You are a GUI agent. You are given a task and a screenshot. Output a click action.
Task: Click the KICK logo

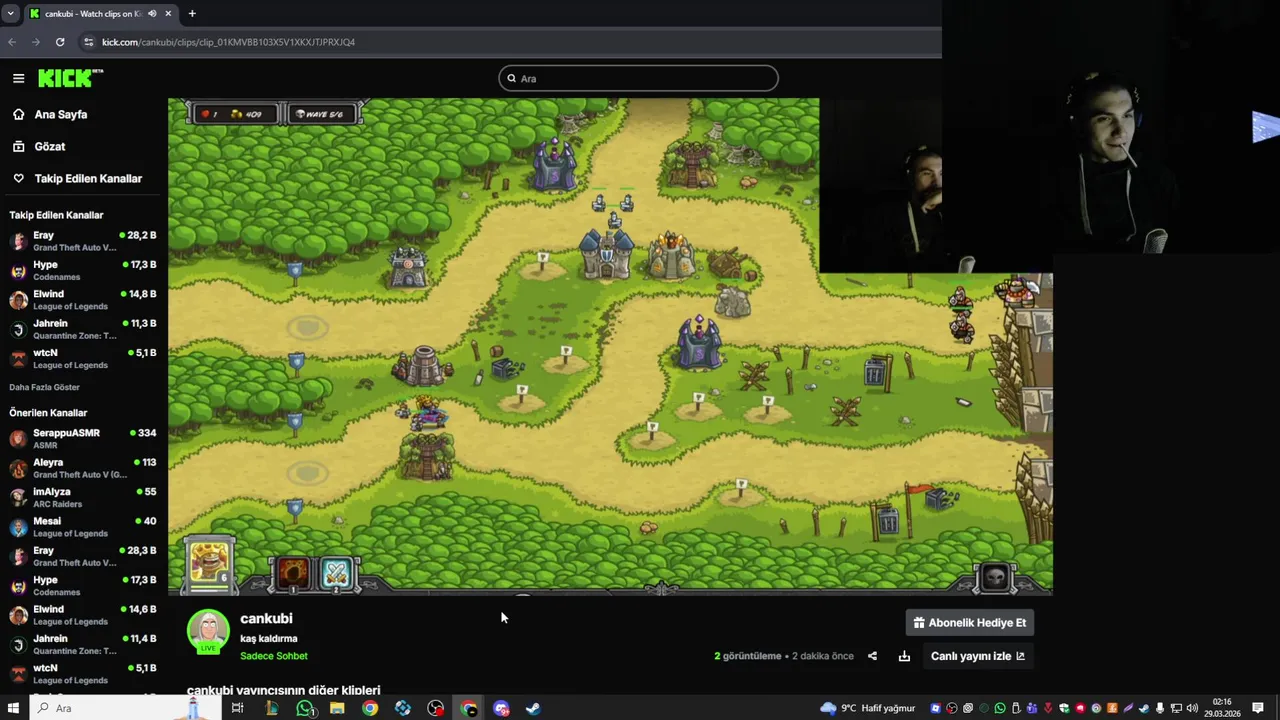[x=70, y=78]
